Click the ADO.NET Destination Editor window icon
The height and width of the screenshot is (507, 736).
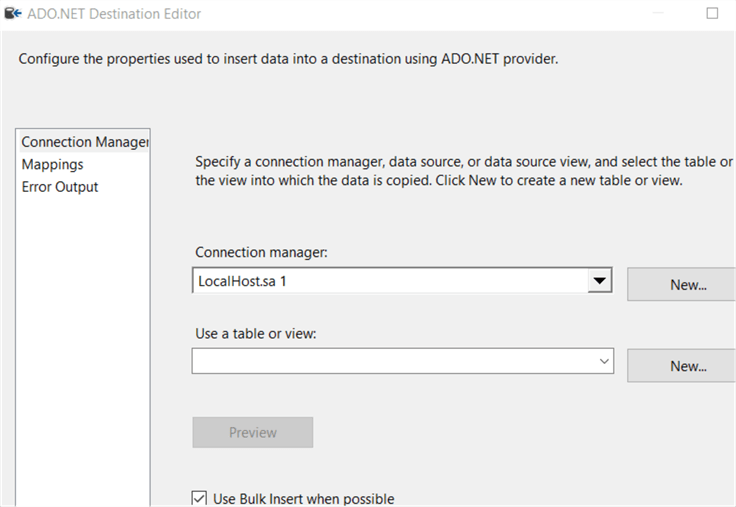pos(14,14)
